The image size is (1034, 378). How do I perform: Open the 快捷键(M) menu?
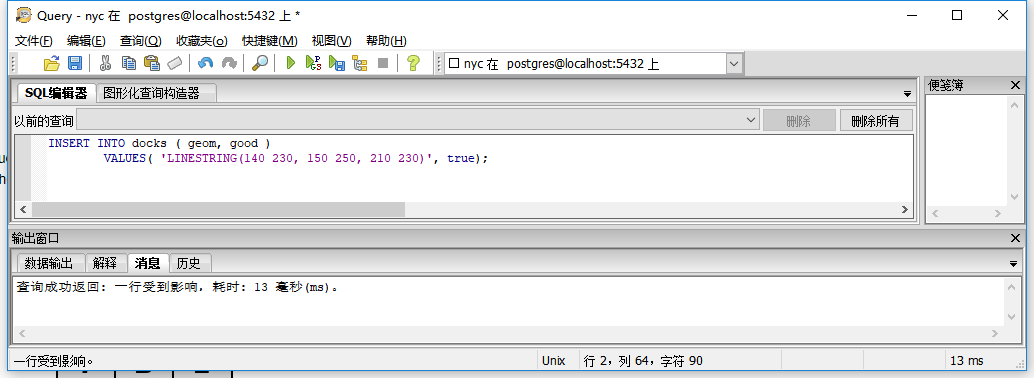pyautogui.click(x=270, y=41)
